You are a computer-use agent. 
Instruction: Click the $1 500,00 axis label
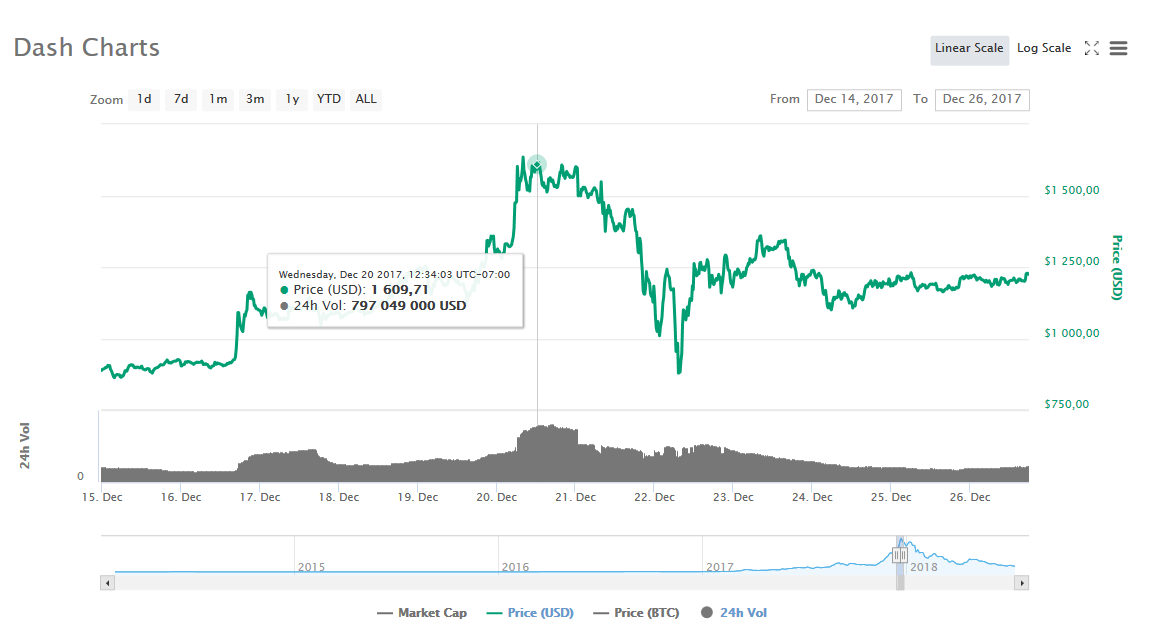pos(1071,190)
